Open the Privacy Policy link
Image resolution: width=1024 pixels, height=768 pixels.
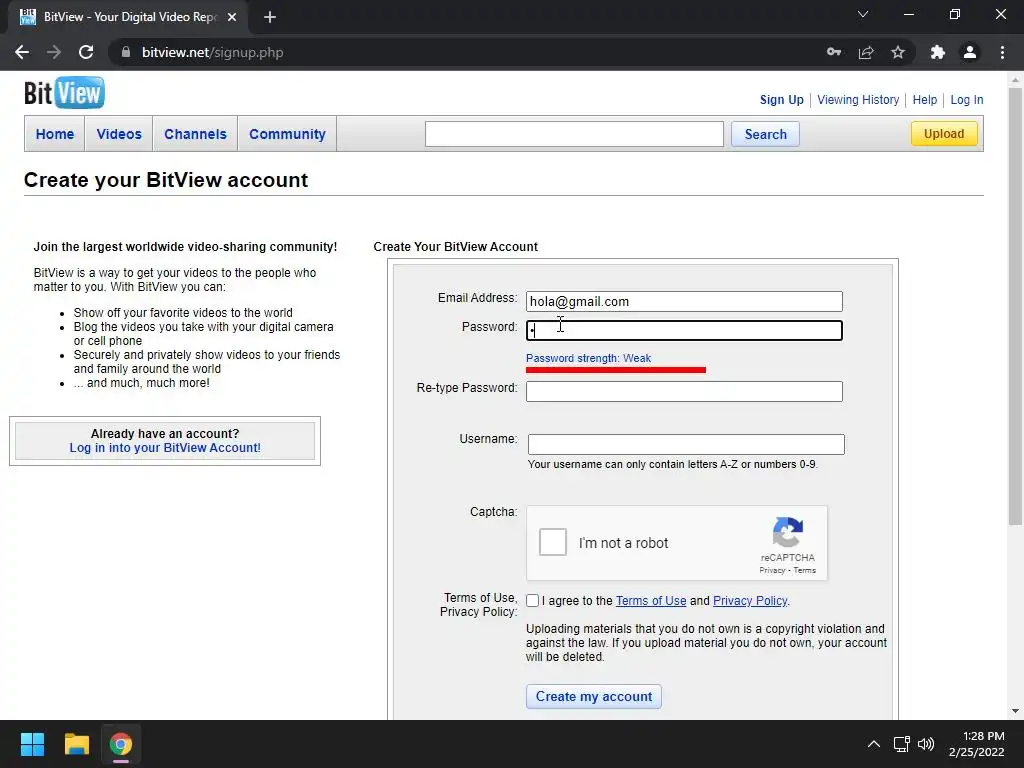tap(750, 601)
